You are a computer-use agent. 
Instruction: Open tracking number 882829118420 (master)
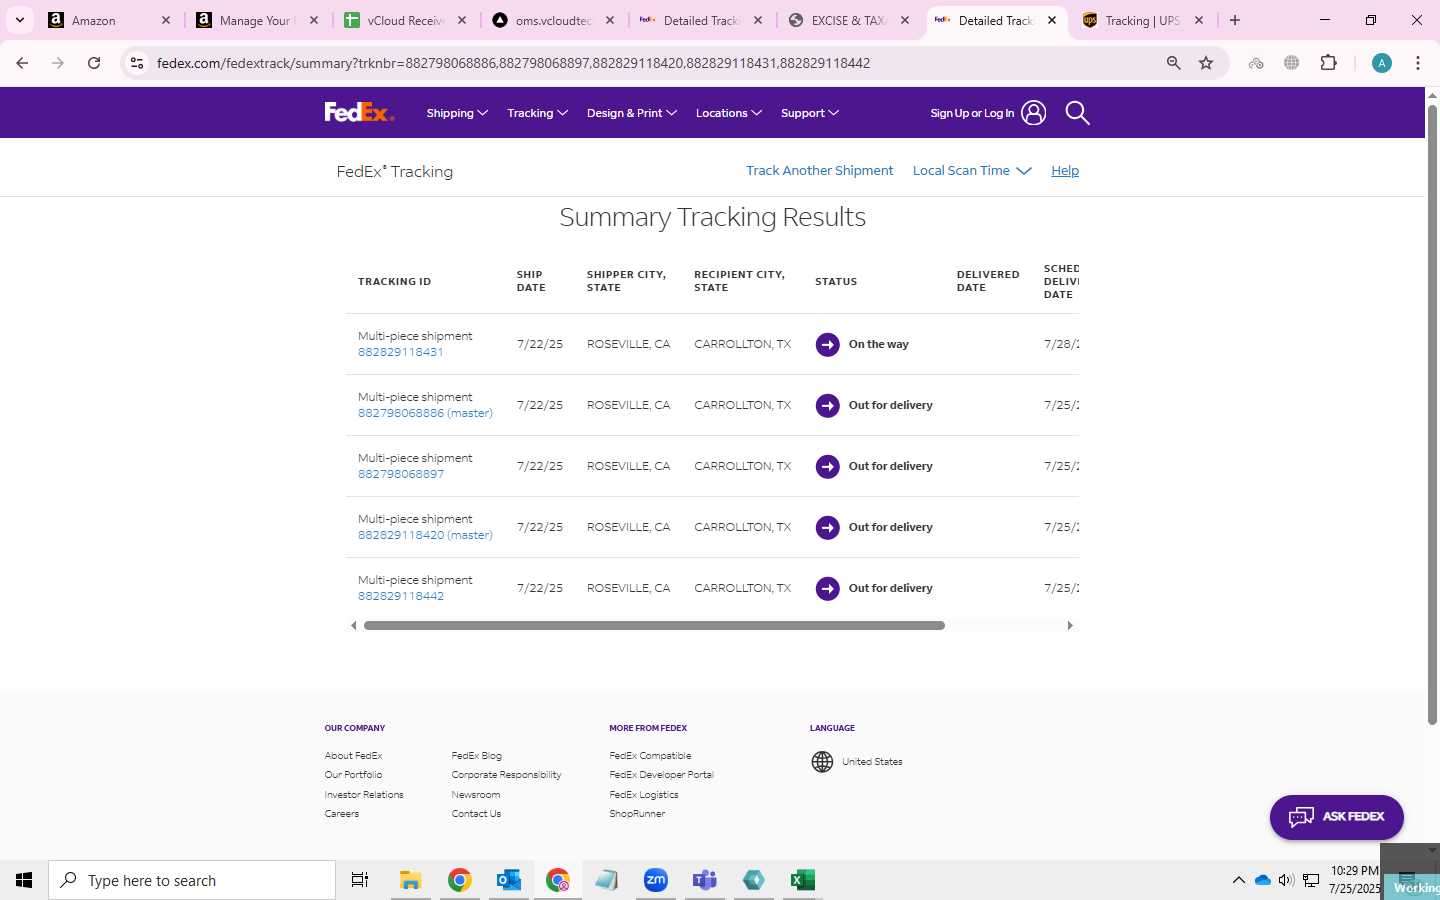pyautogui.click(x=425, y=535)
